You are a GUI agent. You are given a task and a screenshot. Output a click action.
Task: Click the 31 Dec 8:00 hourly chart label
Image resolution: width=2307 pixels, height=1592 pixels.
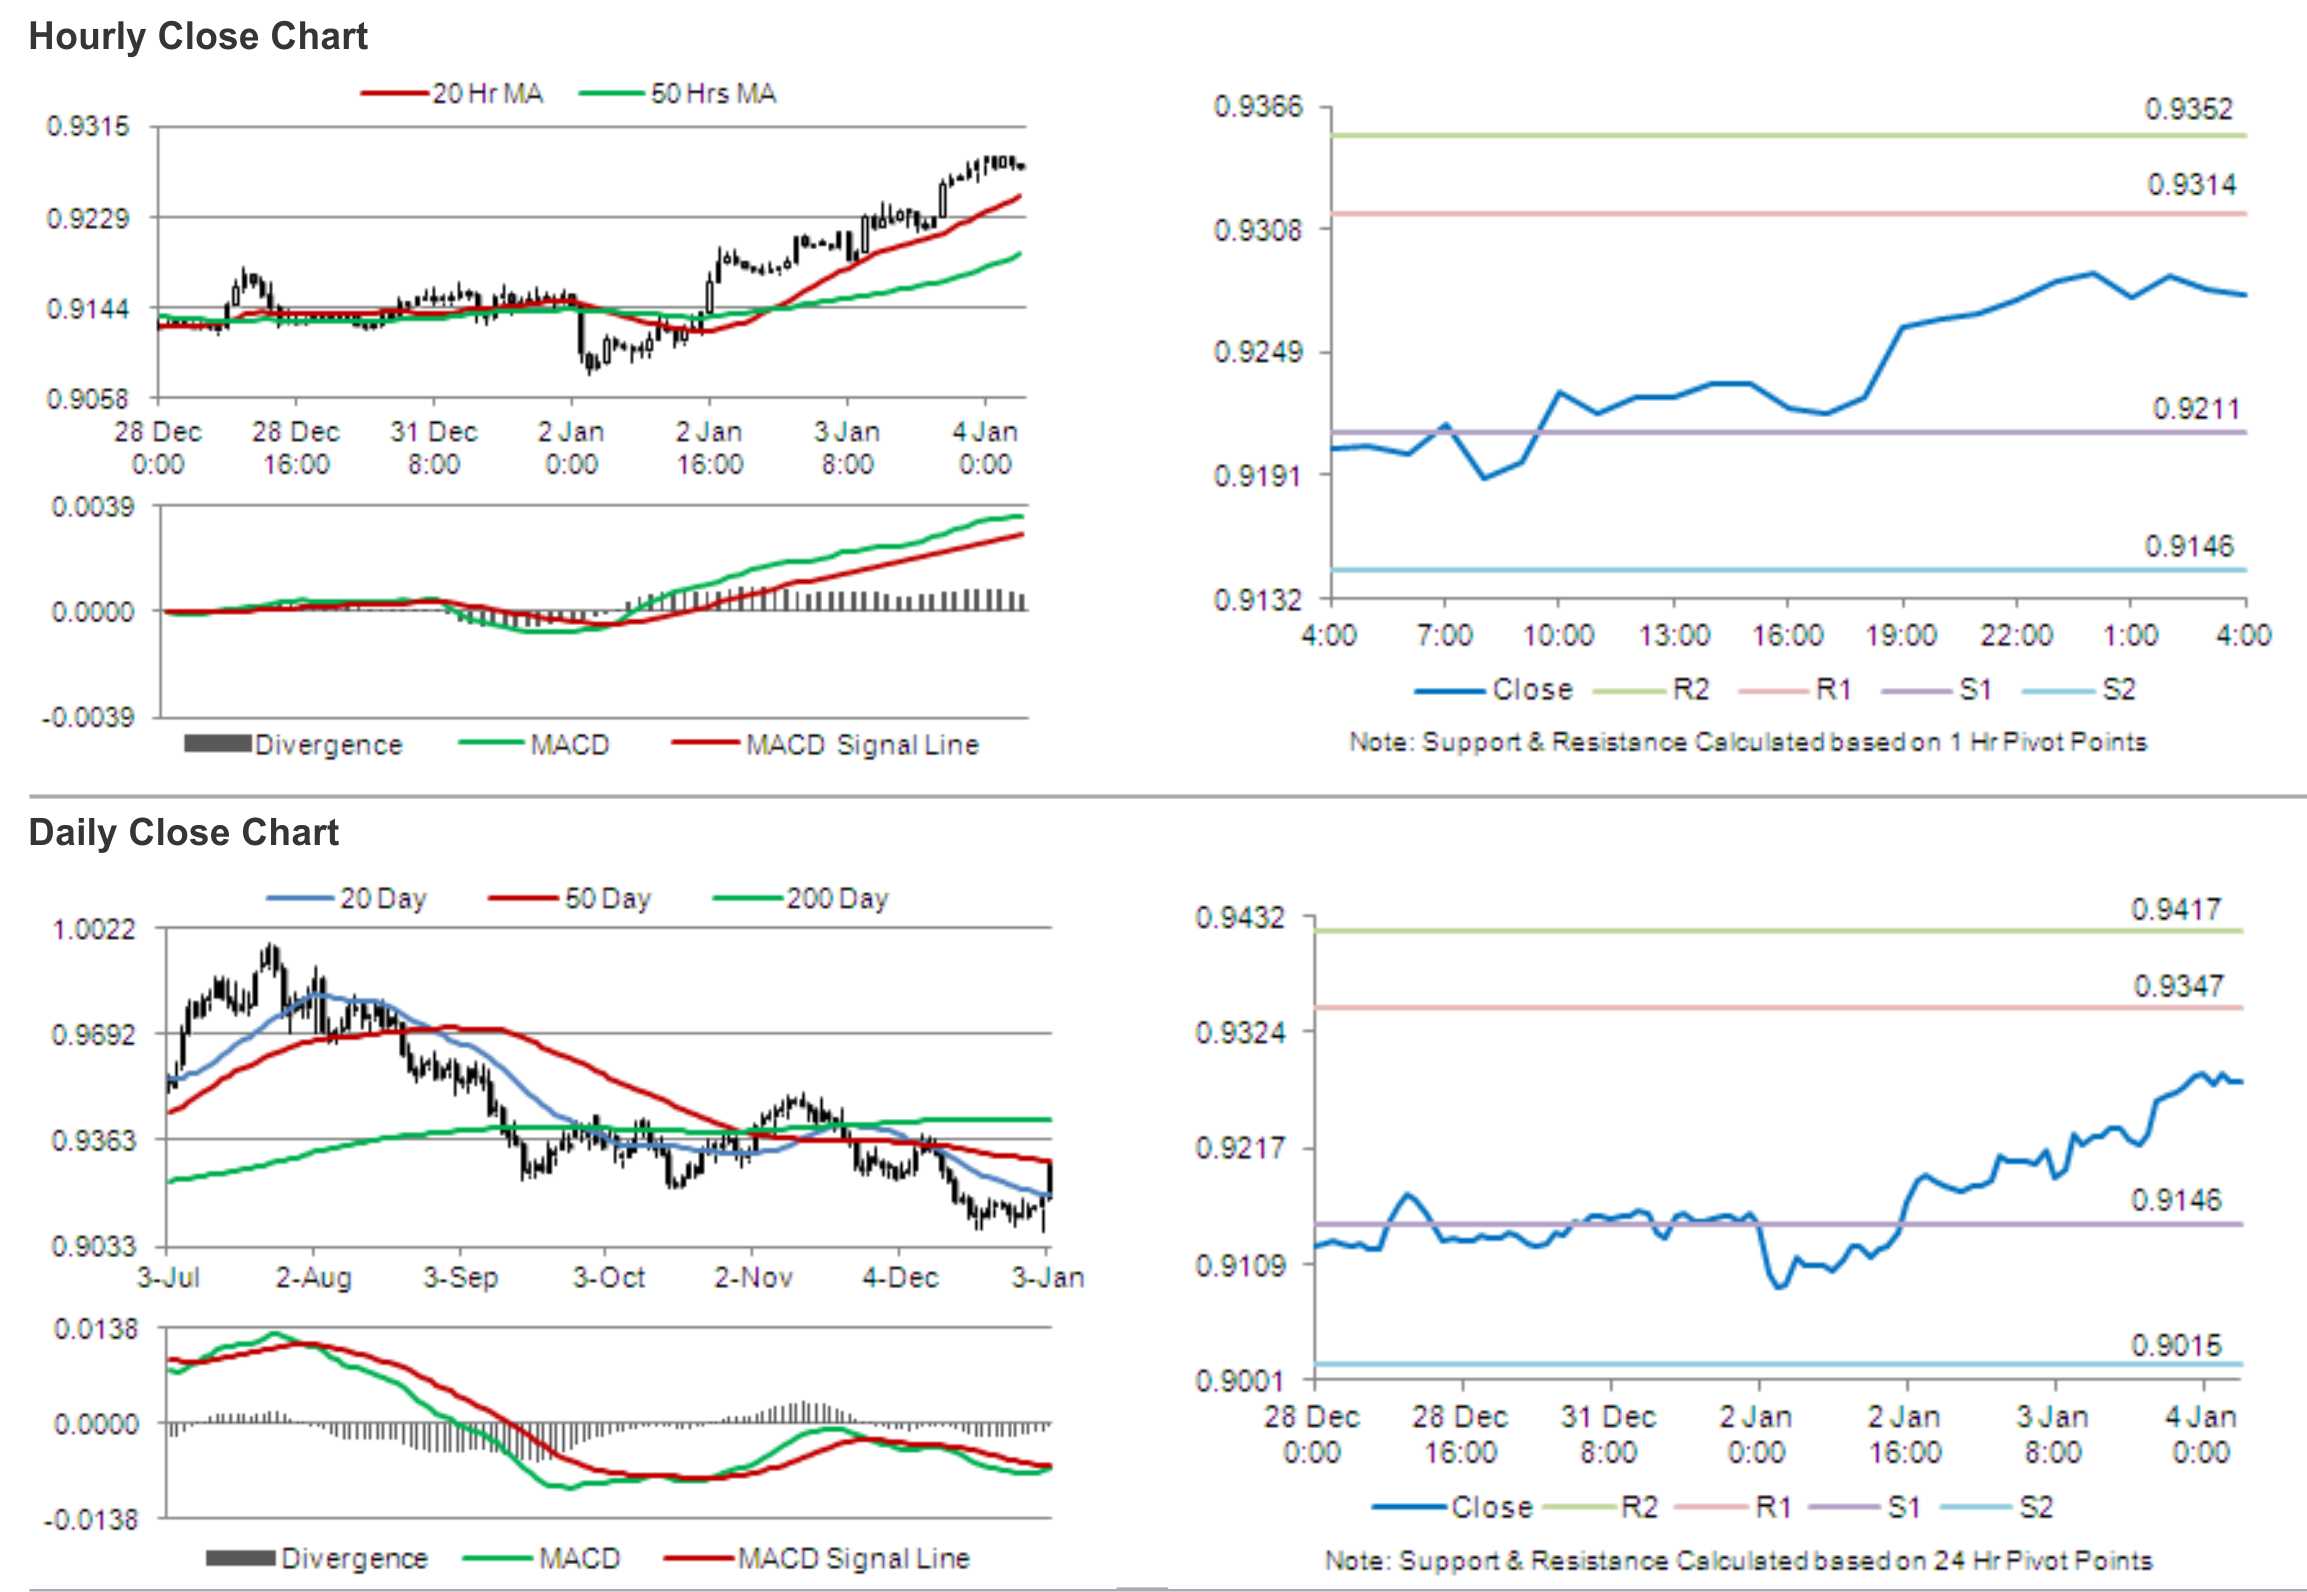pos(433,448)
